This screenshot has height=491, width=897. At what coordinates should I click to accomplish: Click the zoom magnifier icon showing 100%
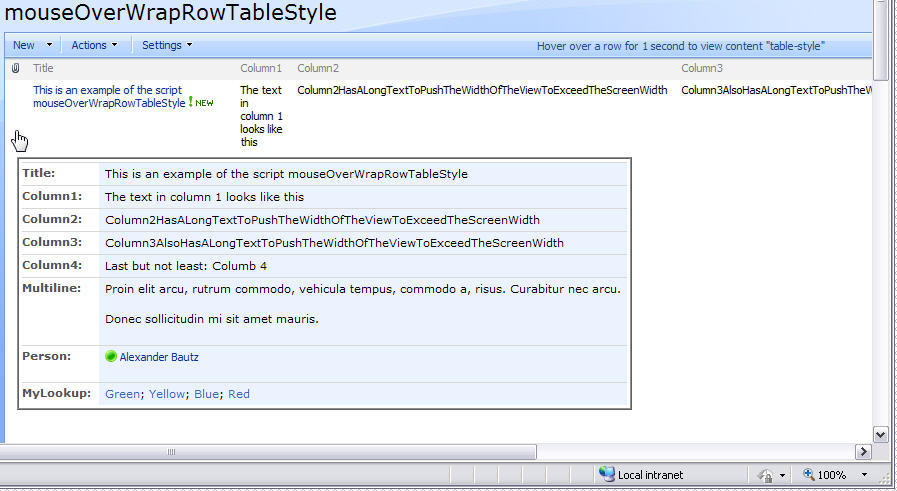(807, 475)
